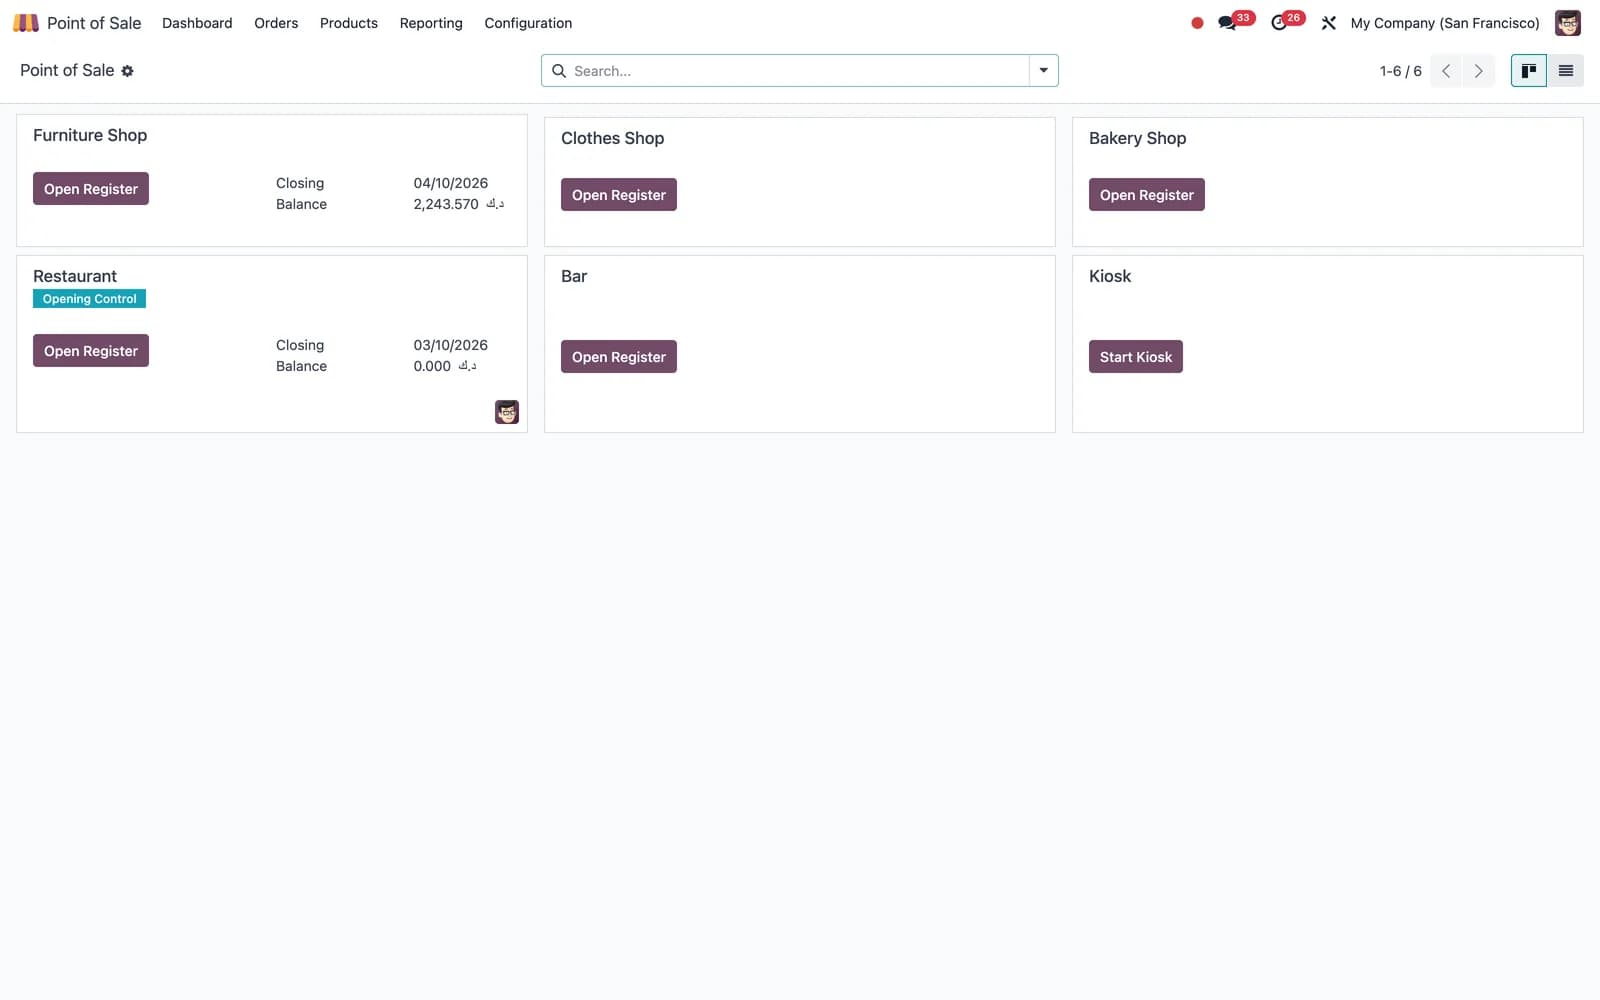Open Register for Bakery Shop
1600x1000 pixels.
coord(1147,195)
